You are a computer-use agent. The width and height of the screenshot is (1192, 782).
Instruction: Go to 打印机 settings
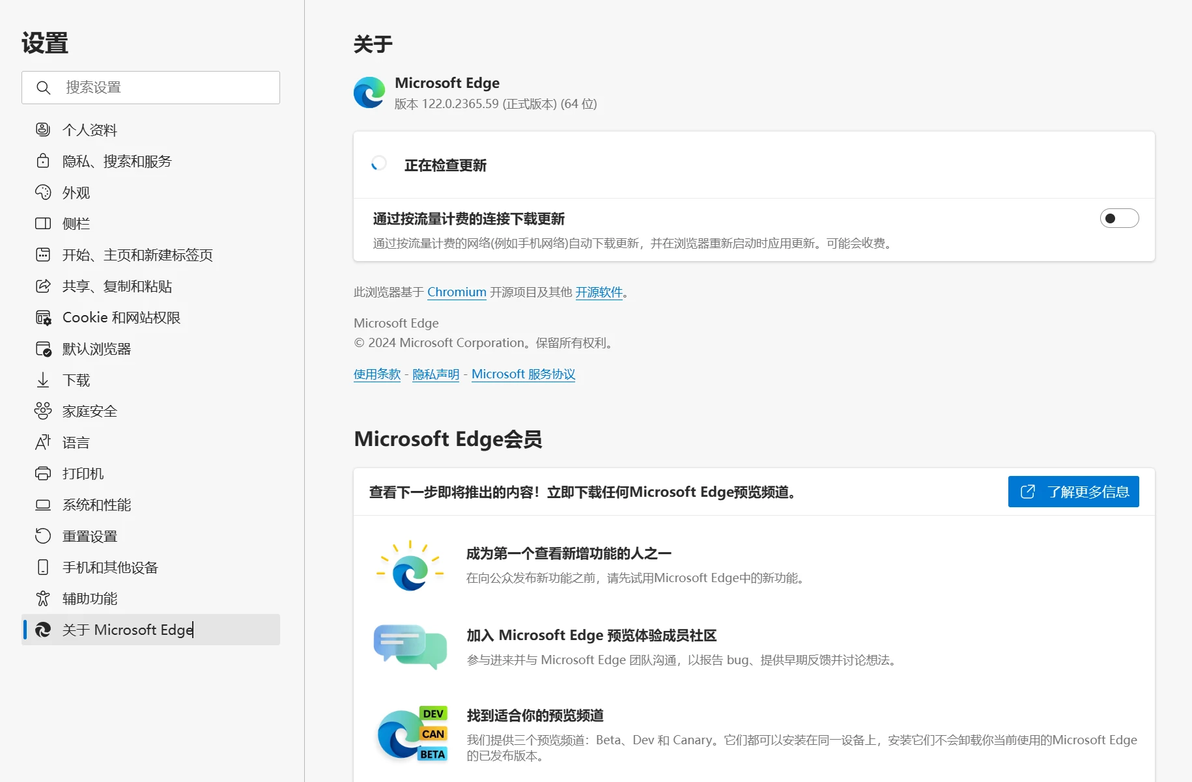(x=151, y=473)
